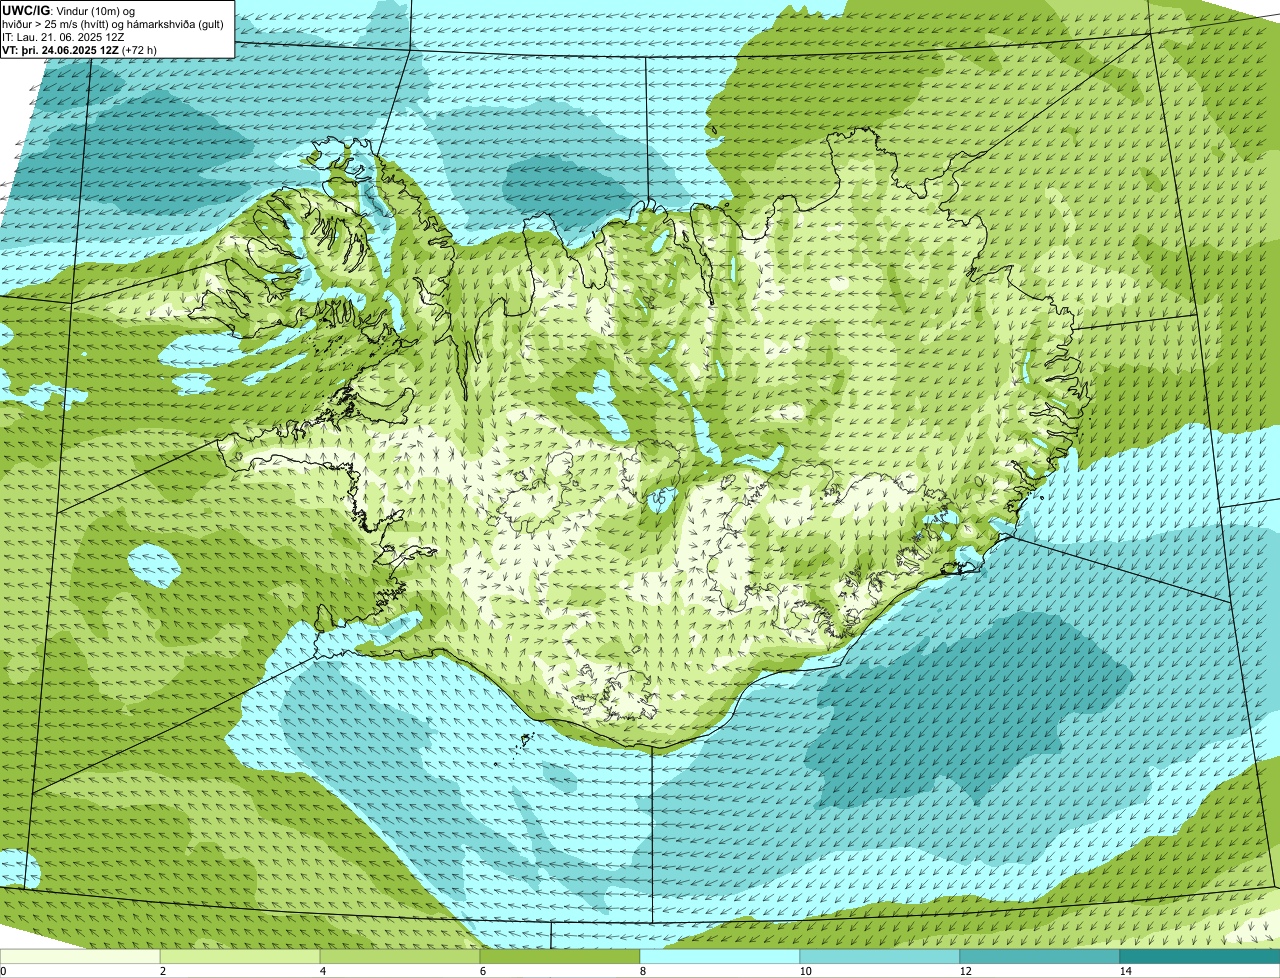The image size is (1280, 978).
Task: Click the legend label "10"
Action: [x=805, y=971]
